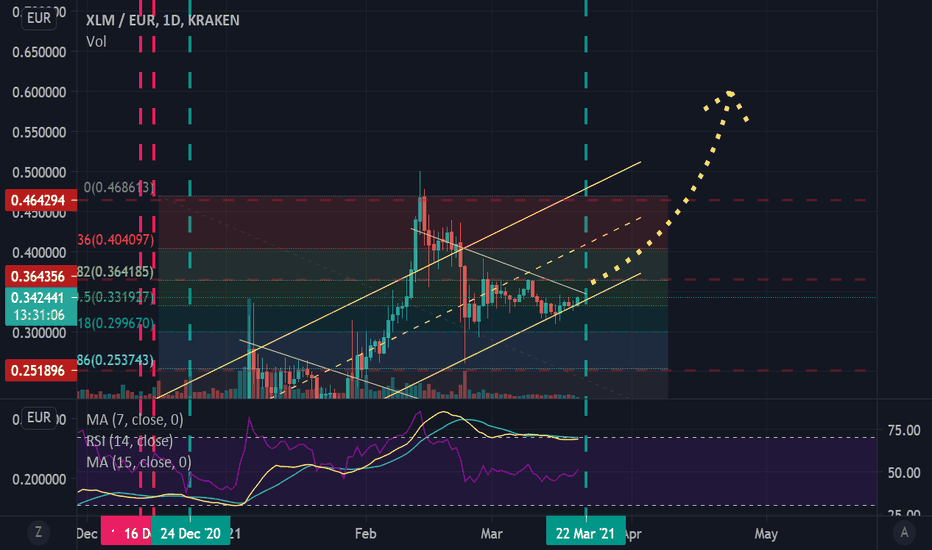Screen dimensions: 932x550
Task: Click the yellow dotted projection arrow tip
Action: tap(730, 93)
